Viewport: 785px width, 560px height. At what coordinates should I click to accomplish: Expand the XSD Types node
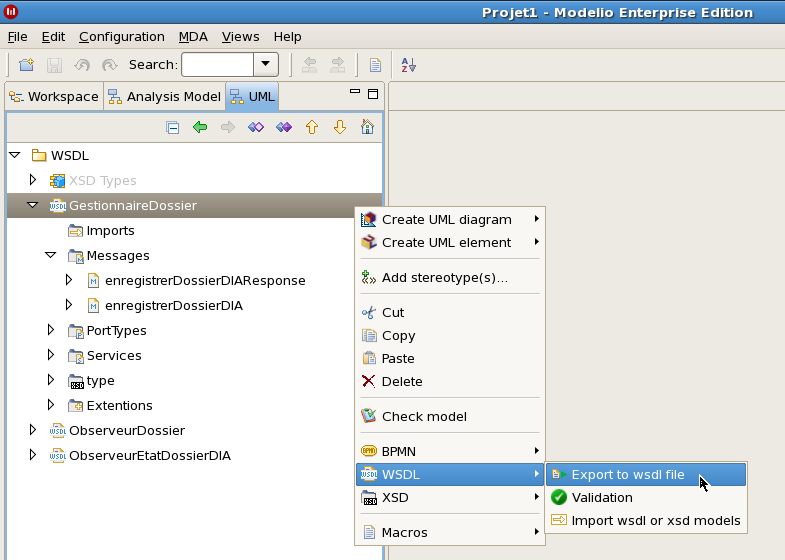(33, 180)
